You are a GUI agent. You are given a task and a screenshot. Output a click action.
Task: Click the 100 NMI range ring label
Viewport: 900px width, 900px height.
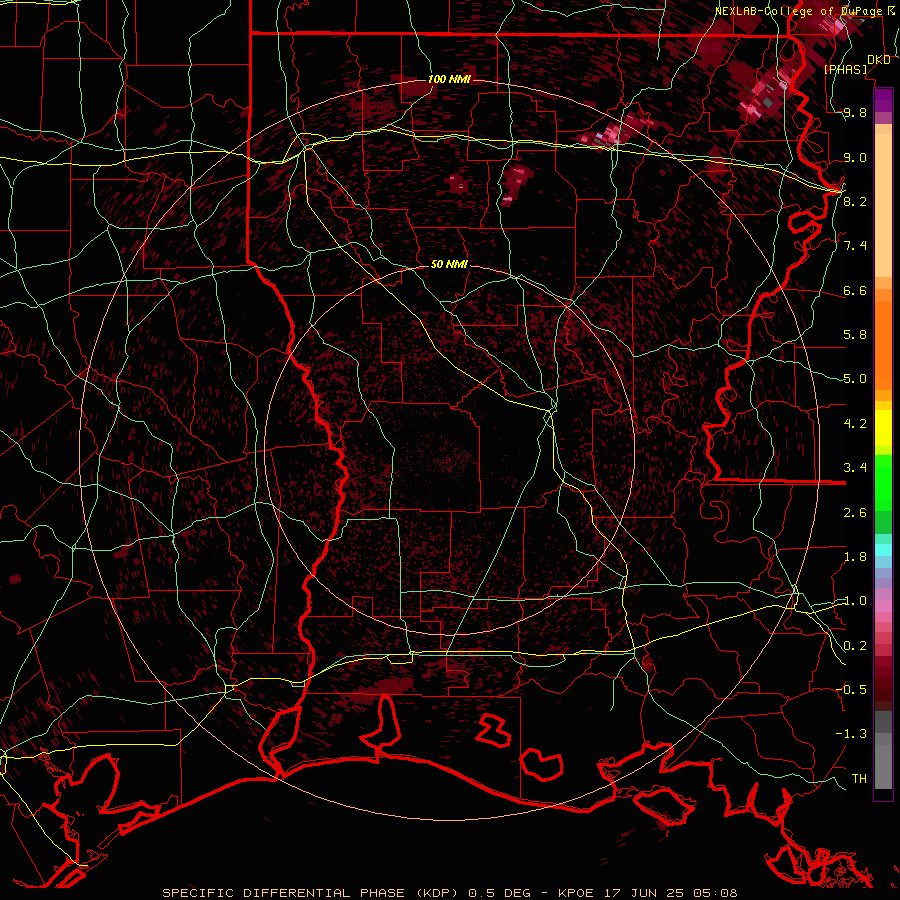coord(449,79)
